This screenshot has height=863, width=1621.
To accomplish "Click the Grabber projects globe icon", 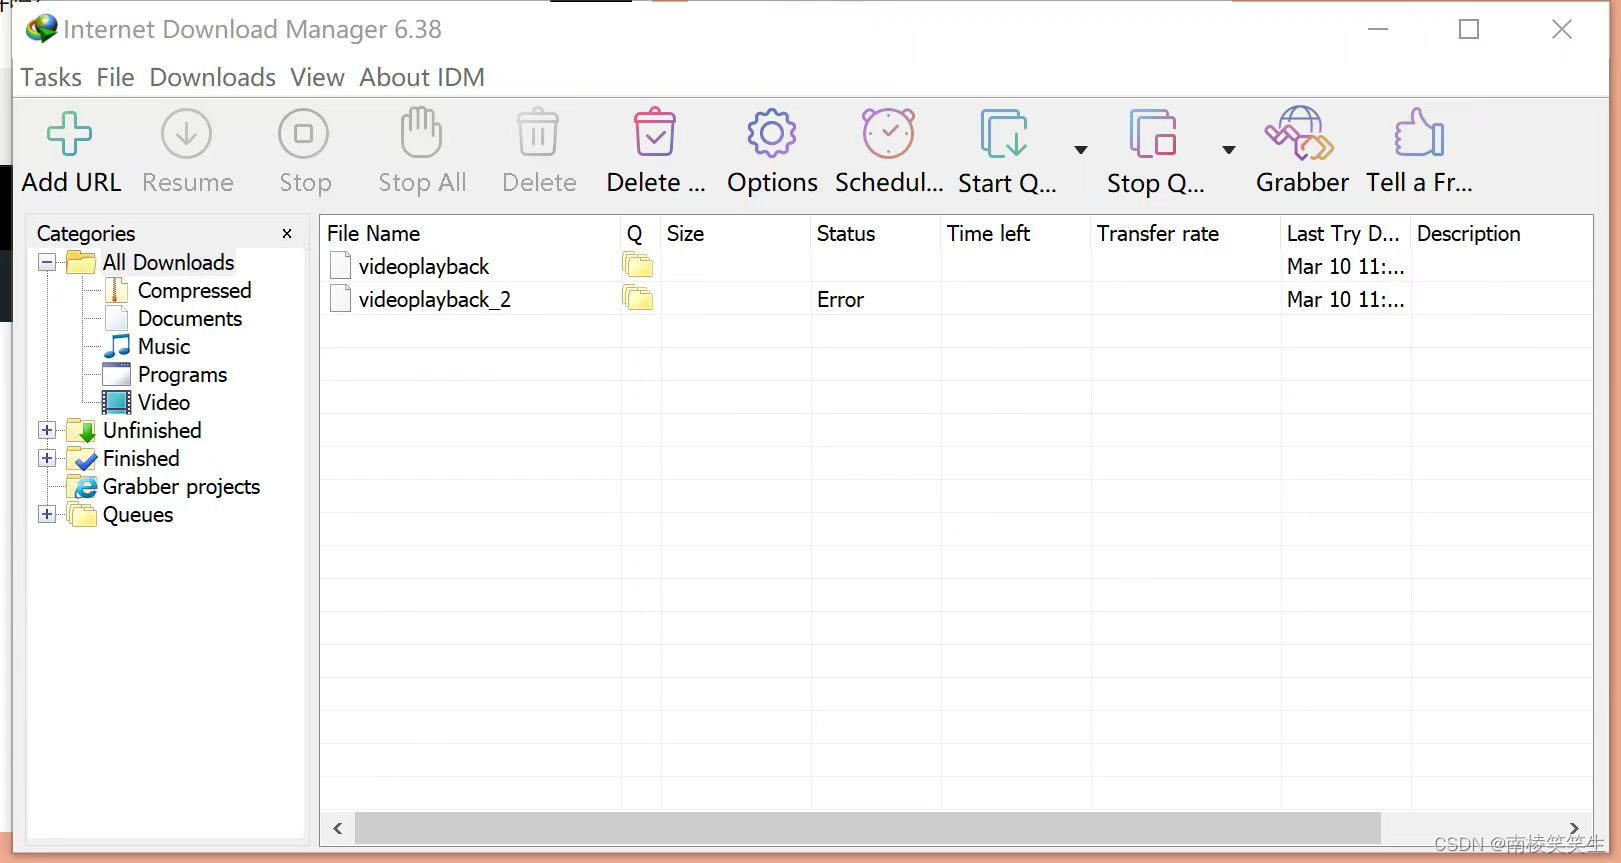I will (x=83, y=486).
